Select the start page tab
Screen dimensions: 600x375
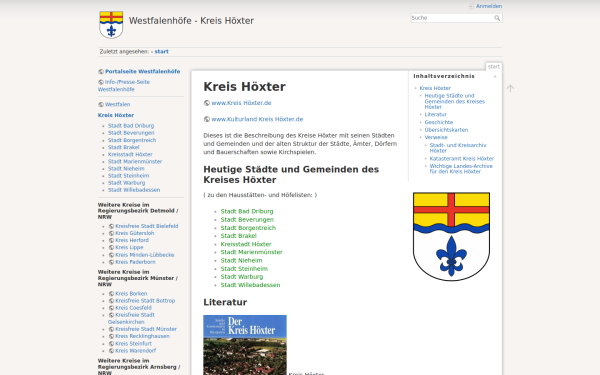[494, 67]
